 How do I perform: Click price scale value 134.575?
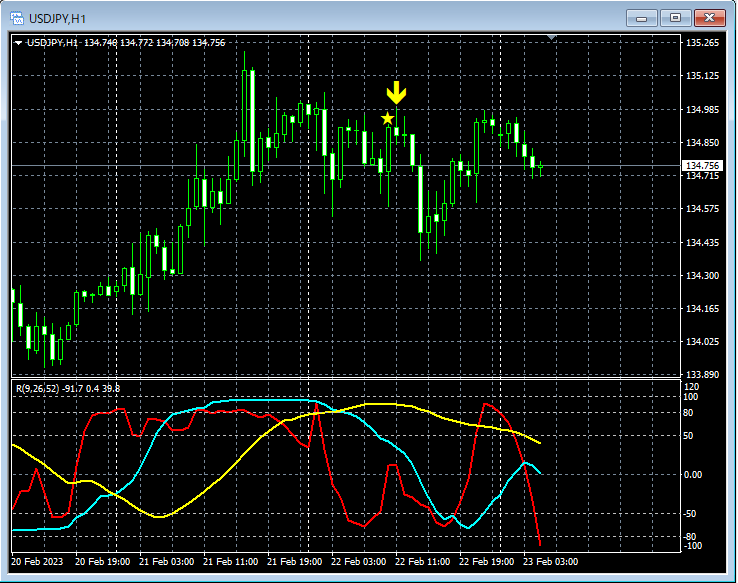coord(702,208)
